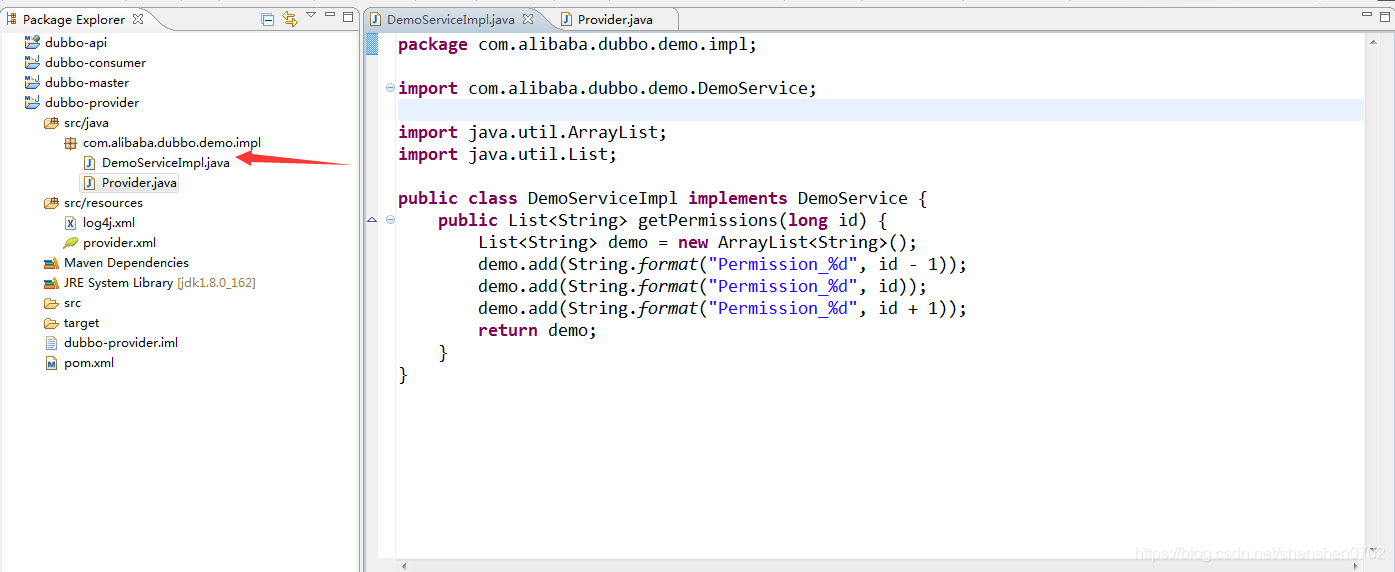The width and height of the screenshot is (1395, 572).
Task: Click the pom.xml Maven file icon
Action: coord(51,363)
